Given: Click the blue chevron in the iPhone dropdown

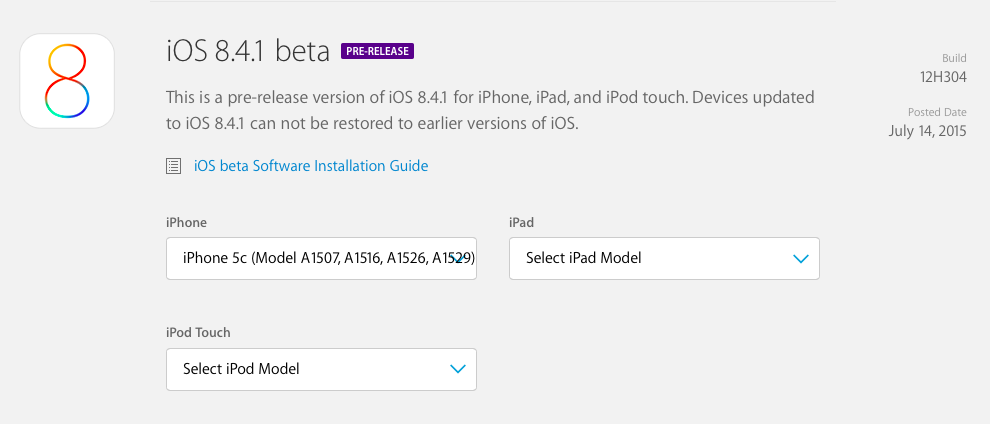Looking at the screenshot, I should coord(458,258).
